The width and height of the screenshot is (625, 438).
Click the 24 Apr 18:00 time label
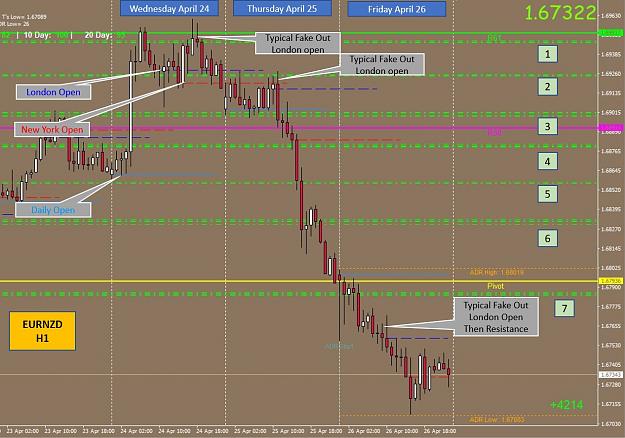pos(212,431)
